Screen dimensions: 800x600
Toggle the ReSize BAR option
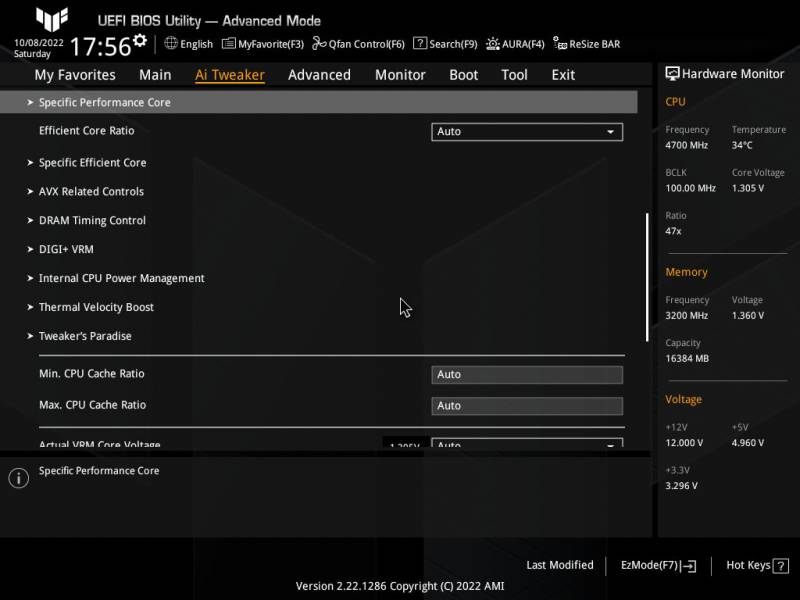587,44
